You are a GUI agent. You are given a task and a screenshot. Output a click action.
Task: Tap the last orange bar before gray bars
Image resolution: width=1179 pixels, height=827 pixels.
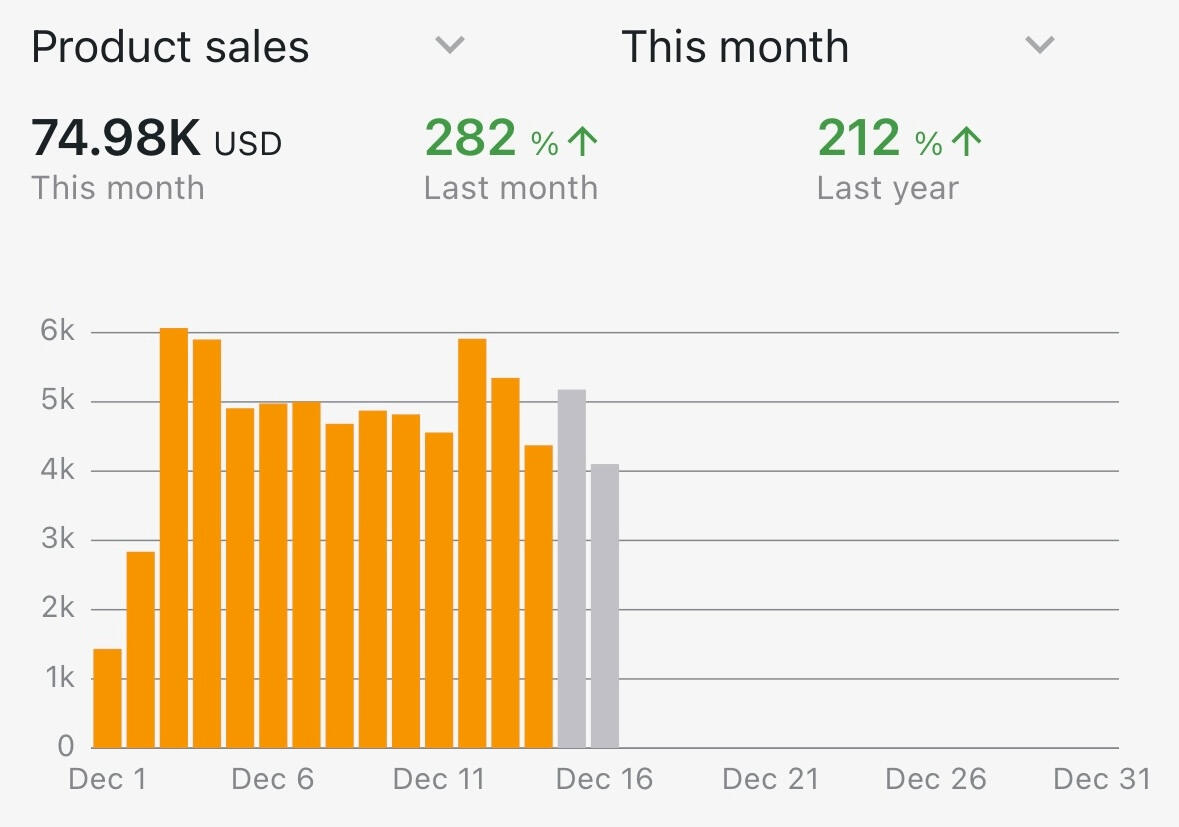(x=538, y=596)
